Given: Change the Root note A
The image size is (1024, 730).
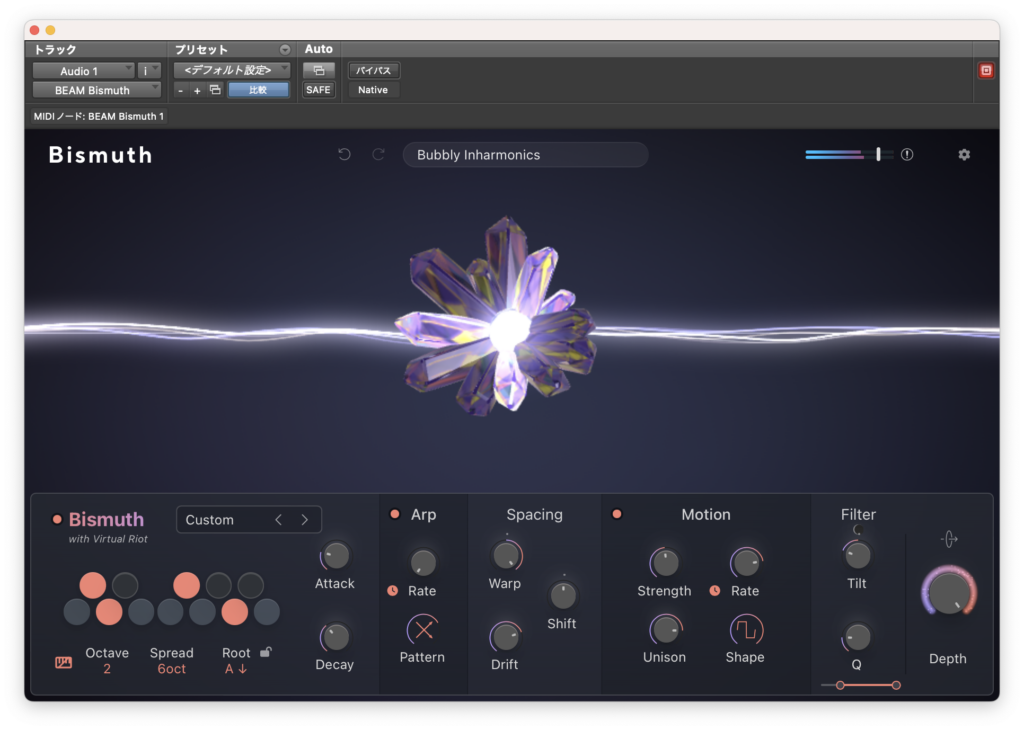Looking at the screenshot, I should click(236, 669).
